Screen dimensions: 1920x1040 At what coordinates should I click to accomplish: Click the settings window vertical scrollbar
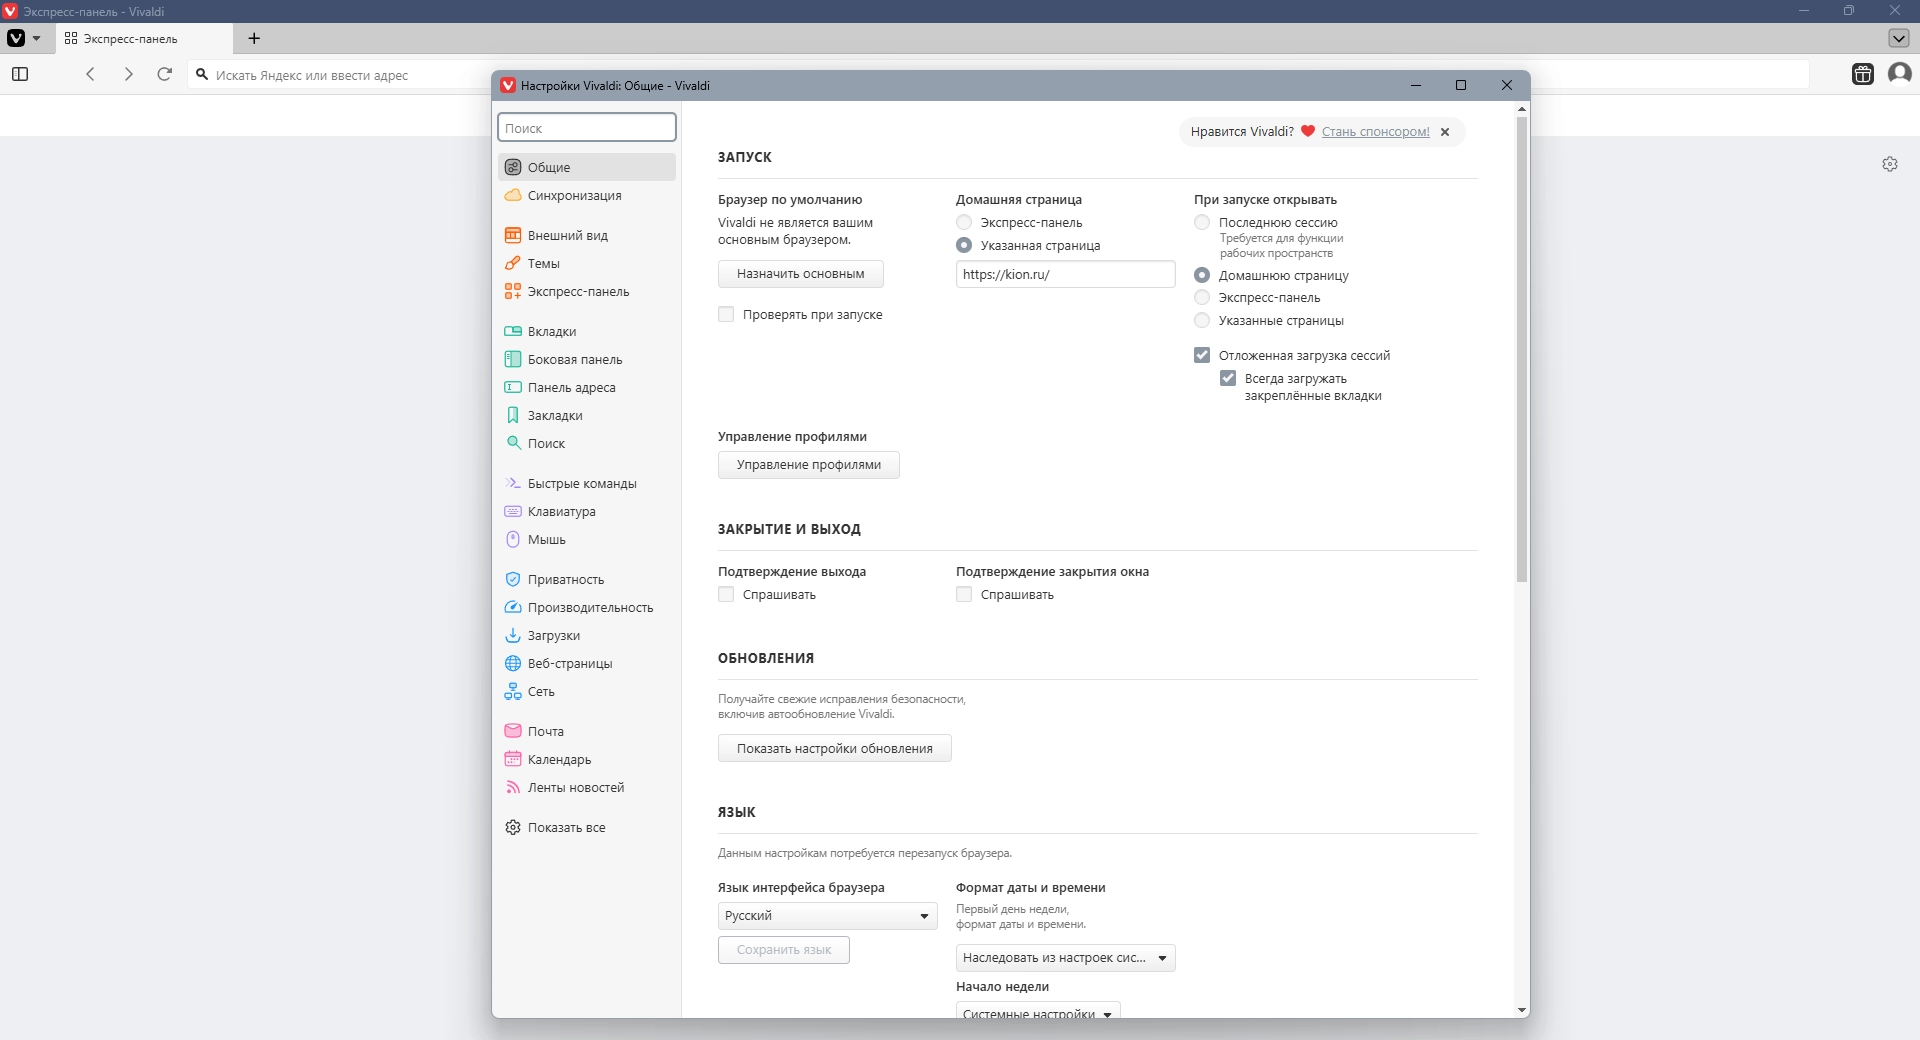[1522, 350]
